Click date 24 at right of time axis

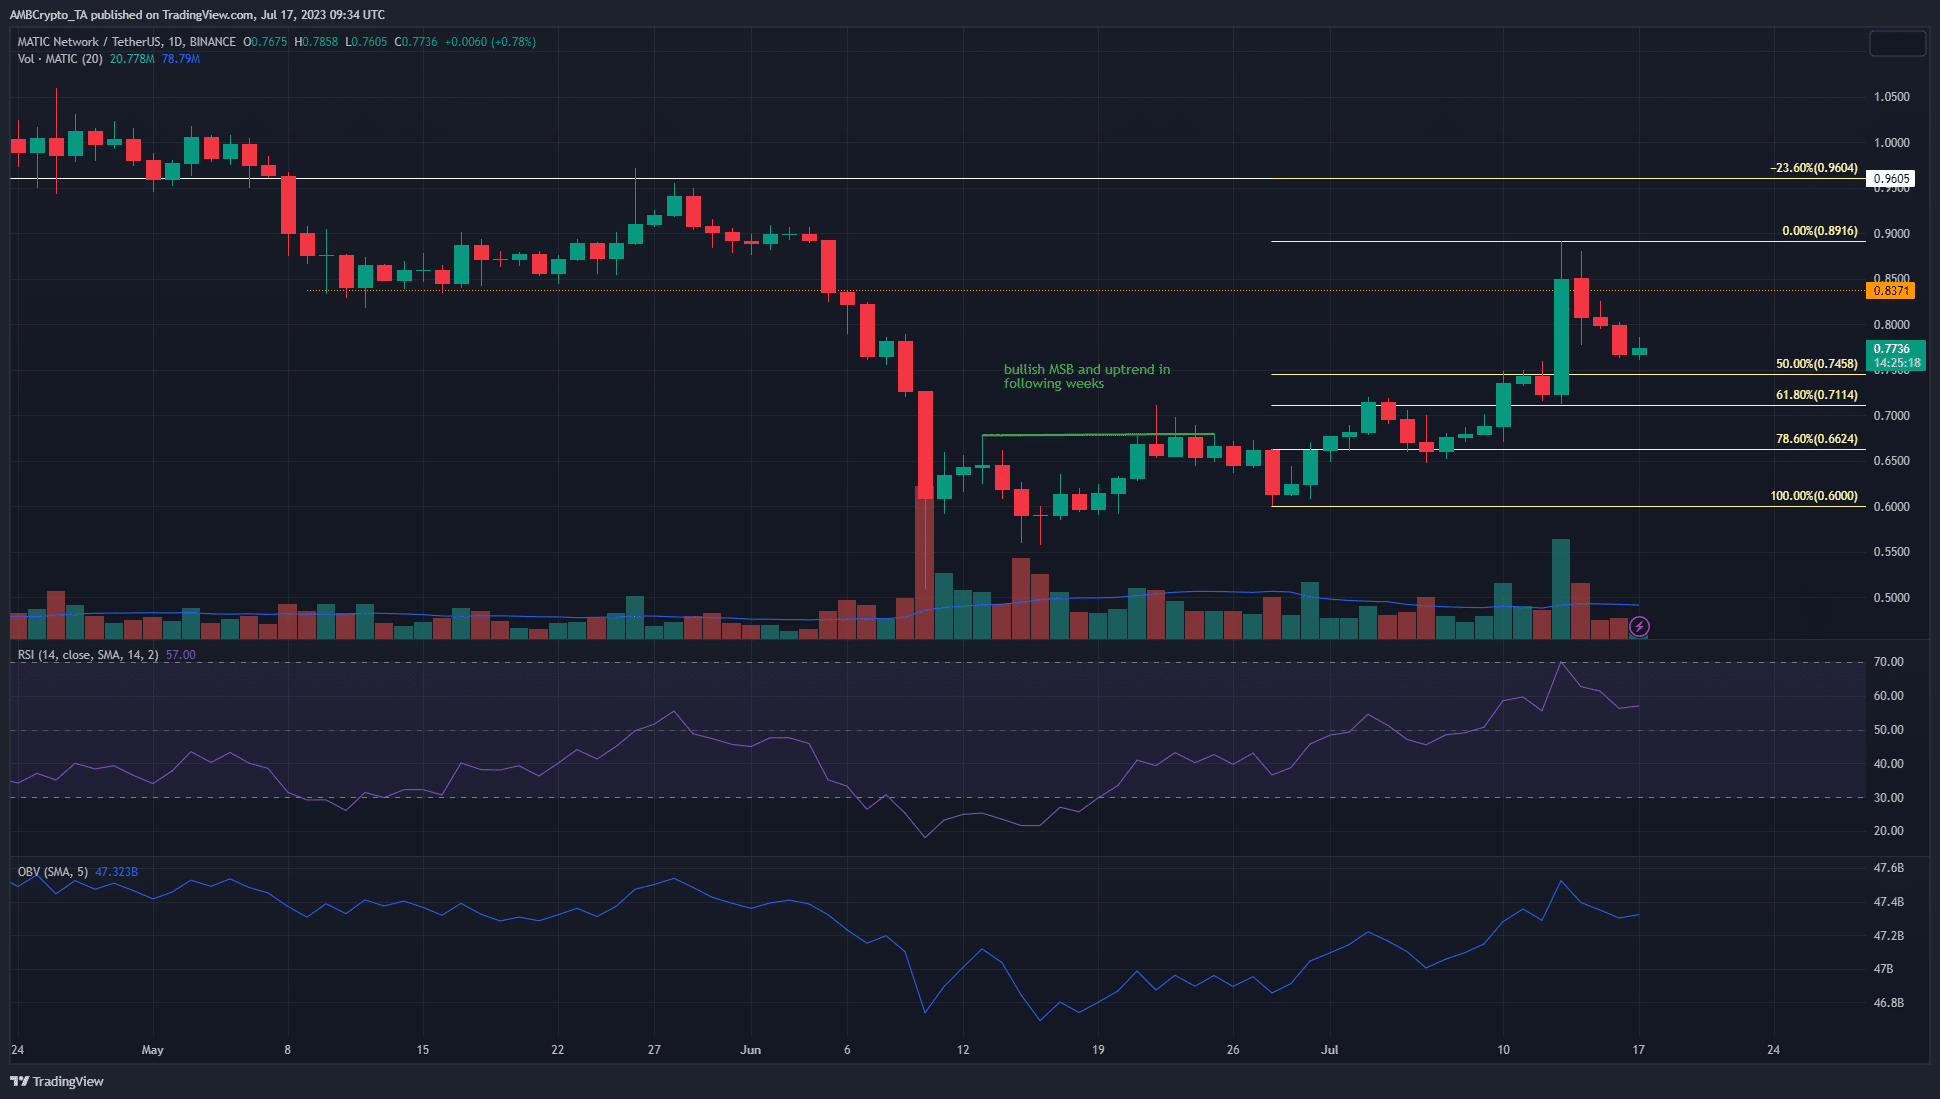tap(1773, 1050)
